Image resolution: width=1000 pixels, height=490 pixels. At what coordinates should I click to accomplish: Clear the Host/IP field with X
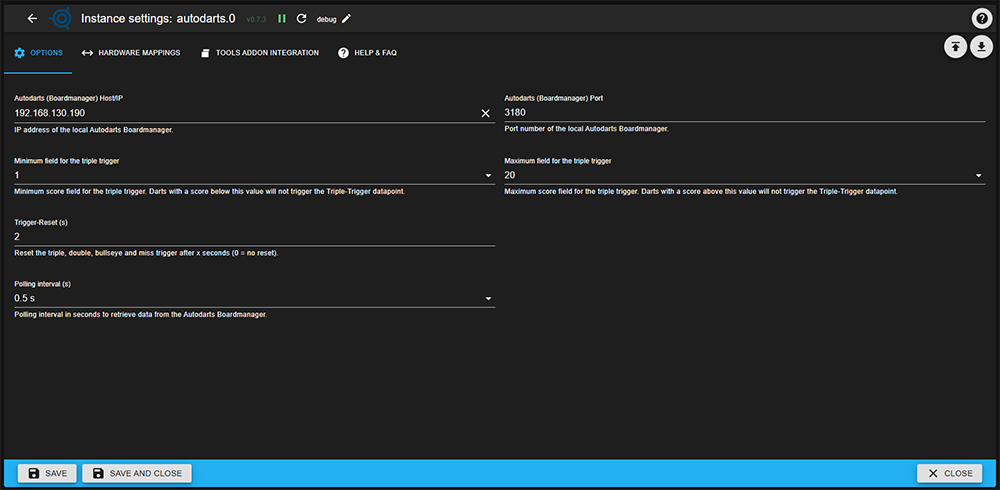485,113
